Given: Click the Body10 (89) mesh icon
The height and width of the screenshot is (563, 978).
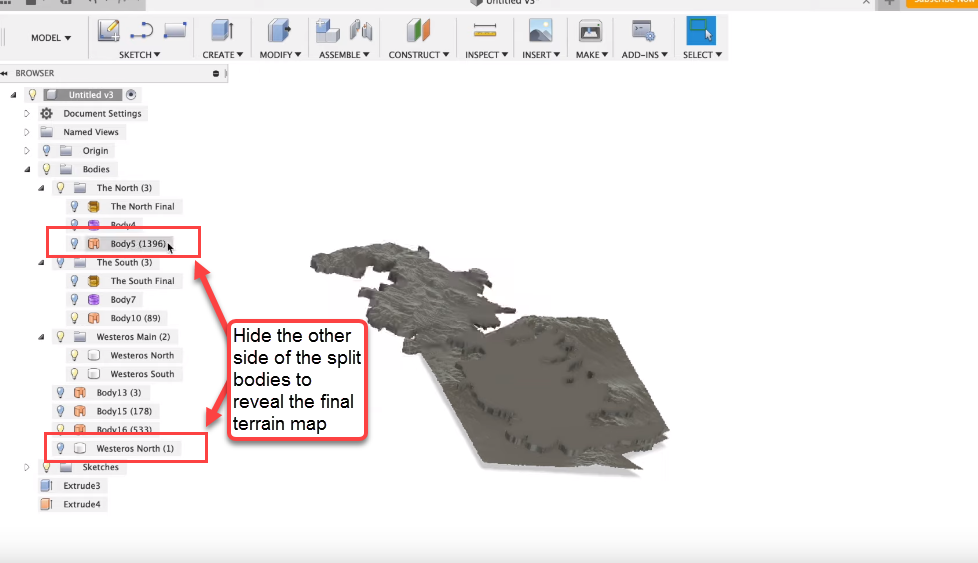Looking at the screenshot, I should pyautogui.click(x=94, y=318).
